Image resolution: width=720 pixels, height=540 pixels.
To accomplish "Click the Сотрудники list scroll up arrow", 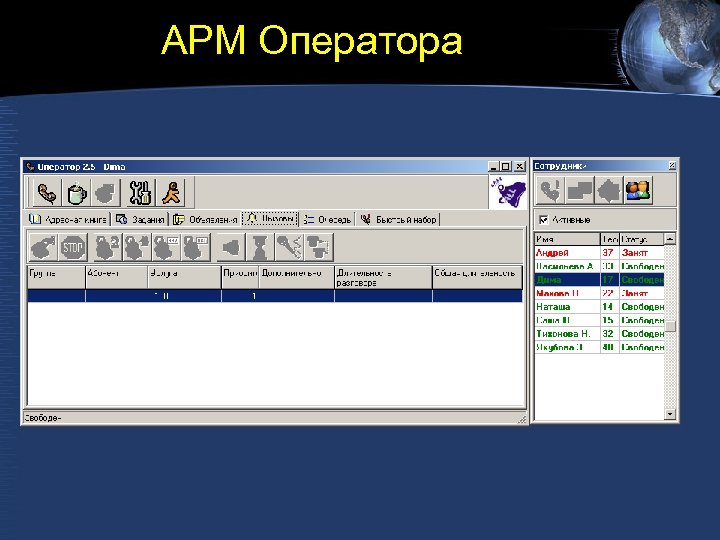I will (670, 239).
